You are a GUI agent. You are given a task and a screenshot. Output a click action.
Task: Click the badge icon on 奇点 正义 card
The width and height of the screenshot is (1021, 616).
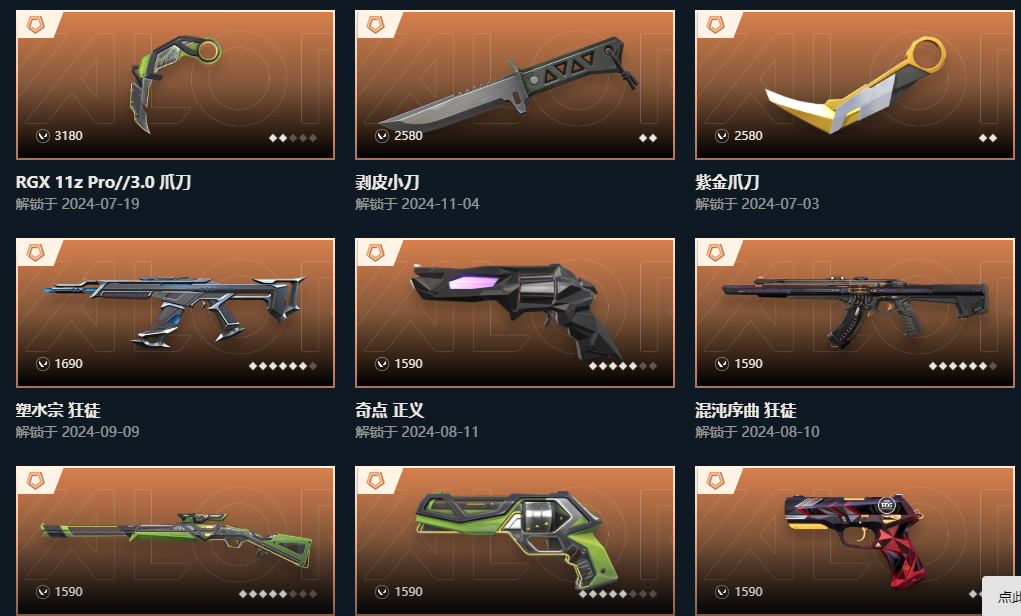(375, 253)
